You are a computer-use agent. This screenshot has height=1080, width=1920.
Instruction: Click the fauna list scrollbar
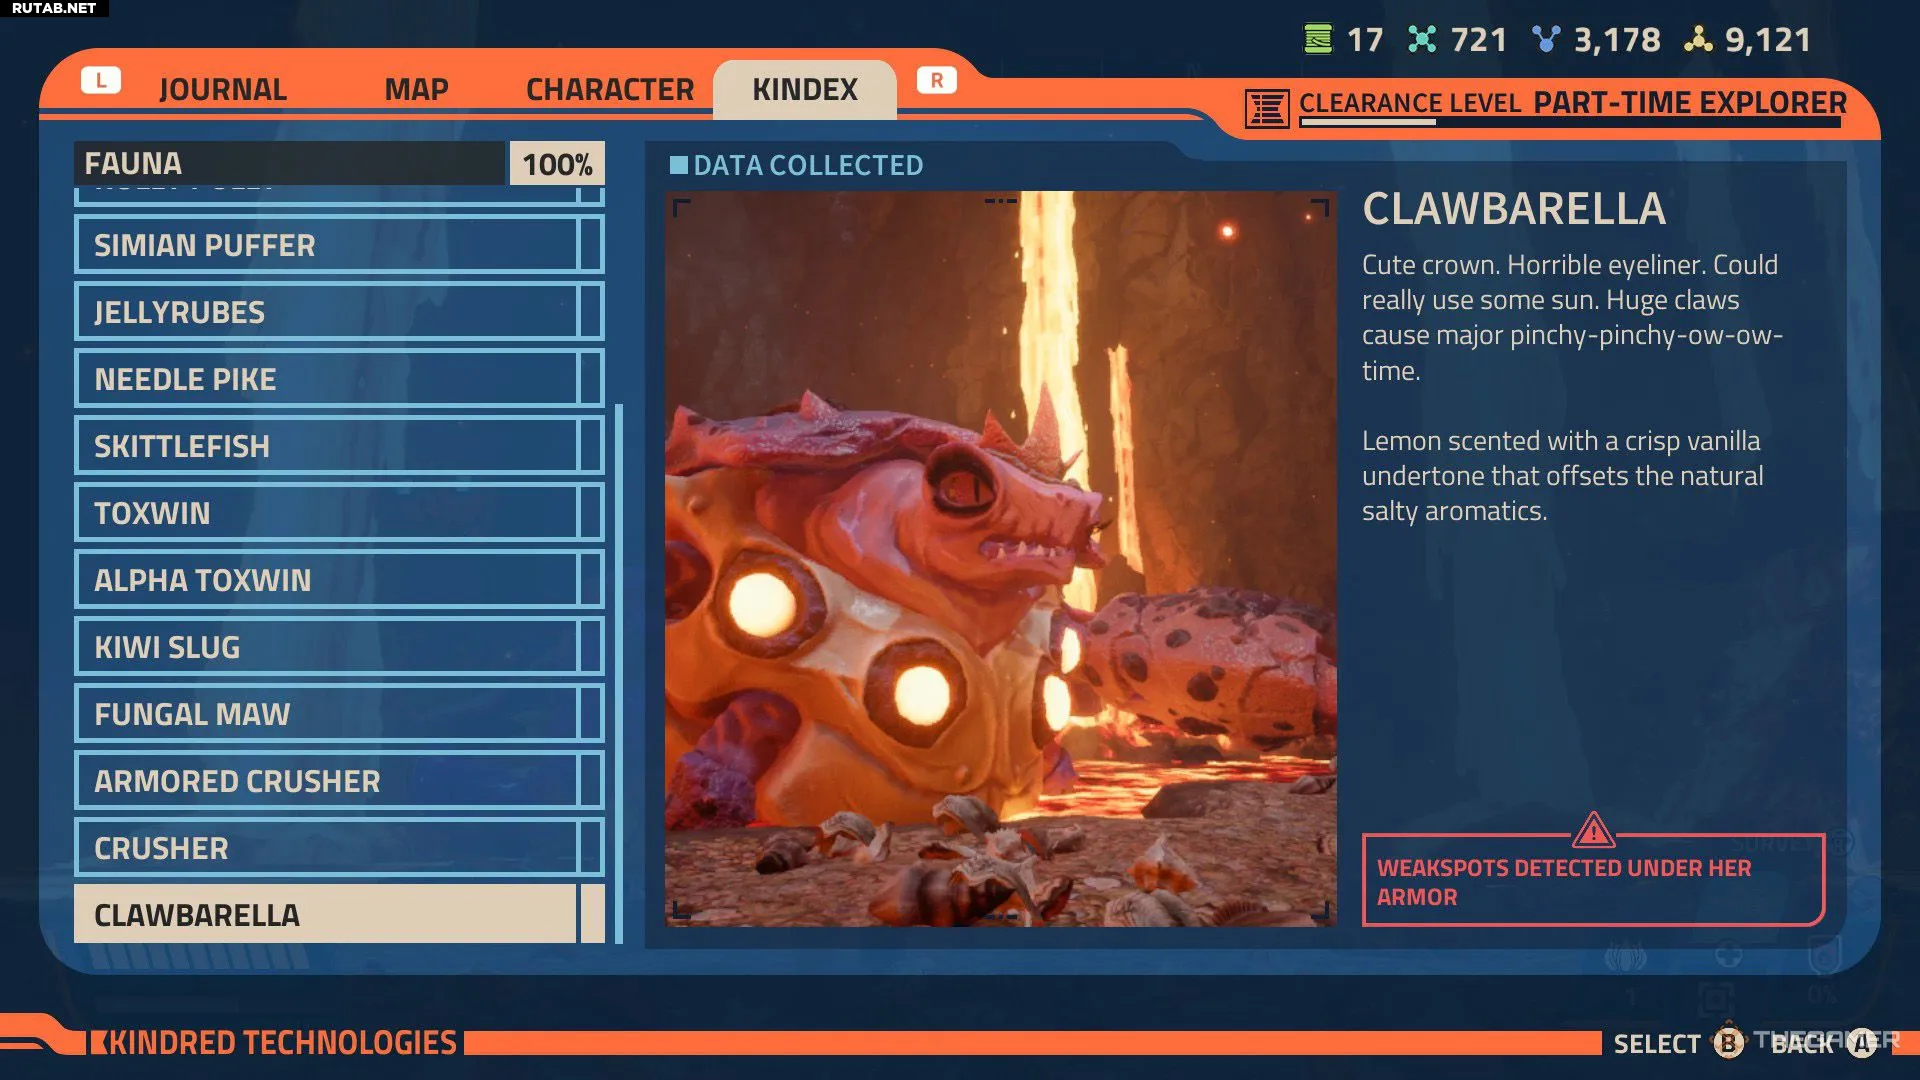click(619, 674)
